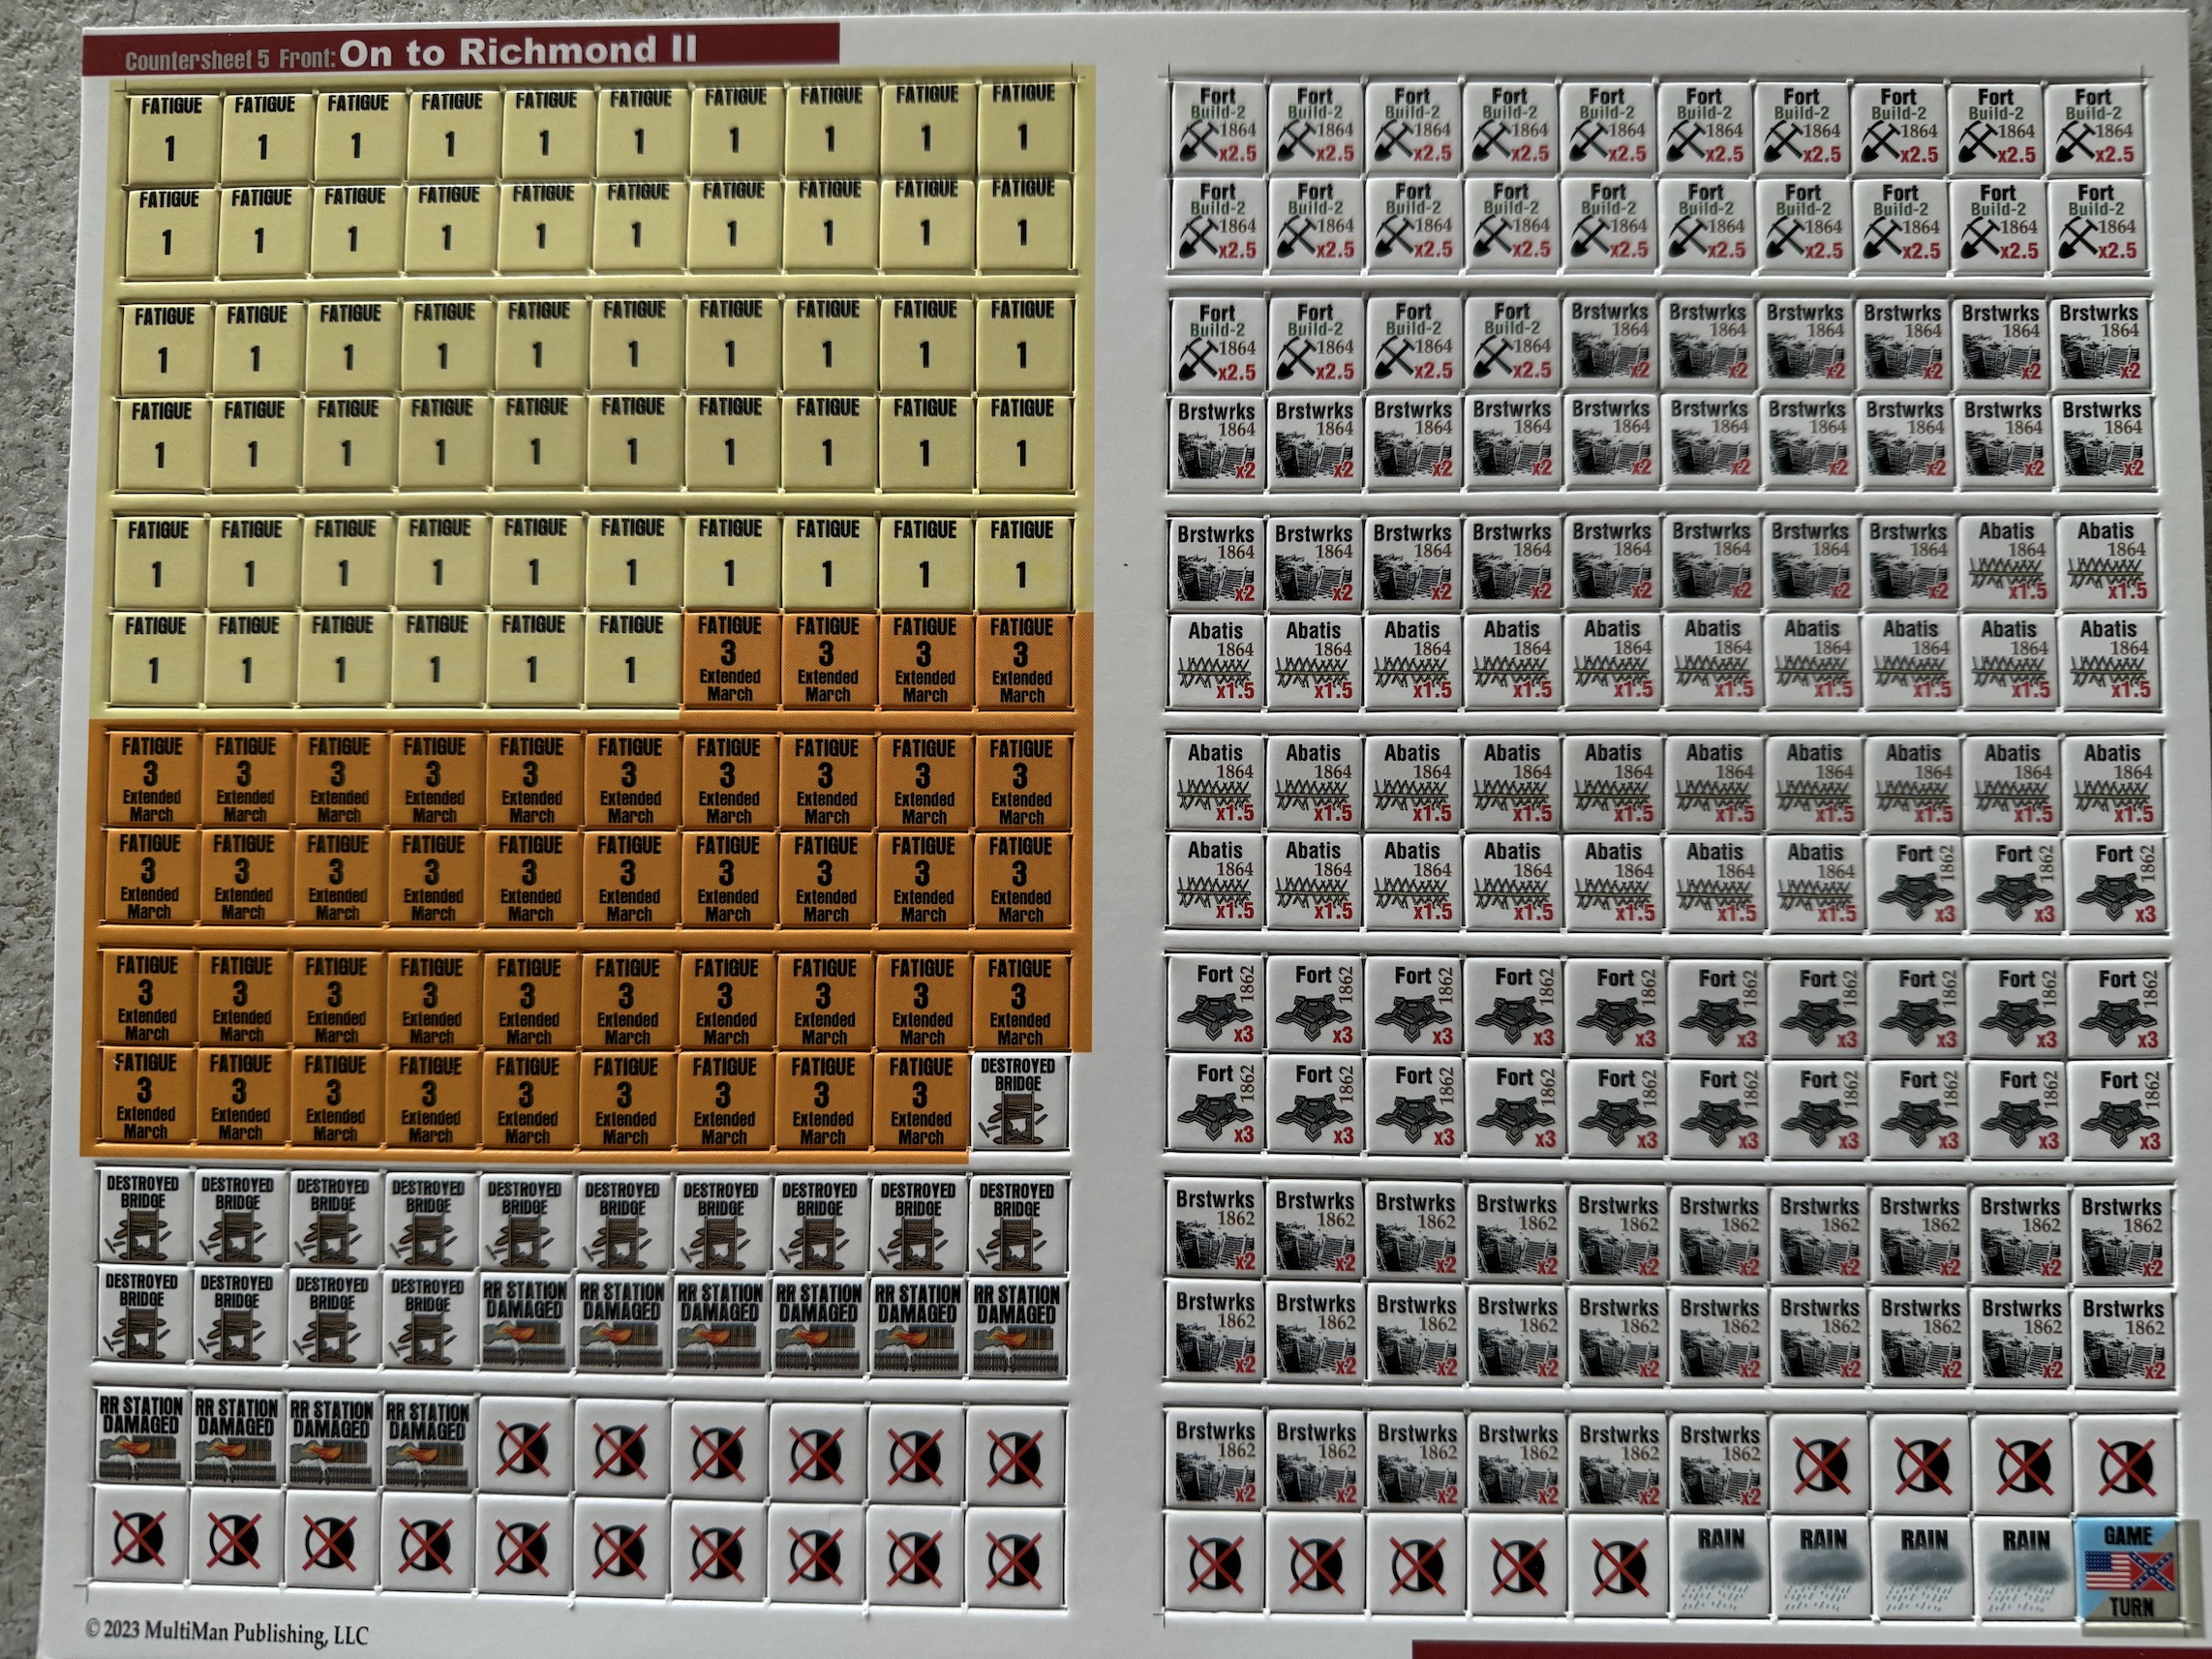
Task: Click crossed-out circle marker left of first RAIN
Action: click(x=1619, y=1564)
